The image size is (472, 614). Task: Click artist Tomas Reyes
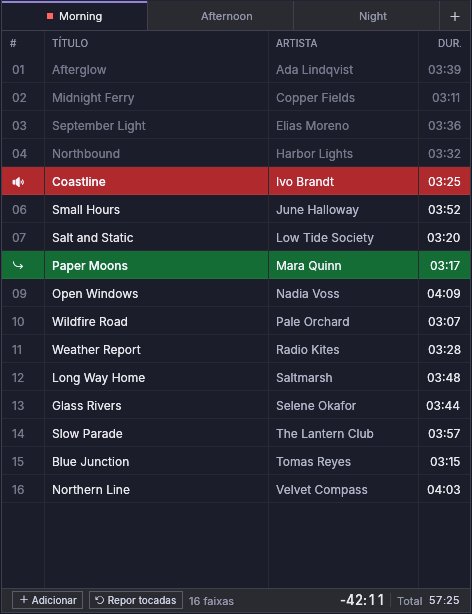click(313, 462)
